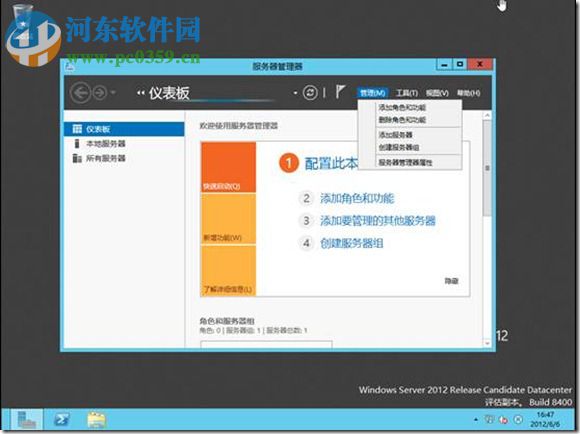Open the step 3 添加要管理的其他服务器 link

pyautogui.click(x=378, y=221)
